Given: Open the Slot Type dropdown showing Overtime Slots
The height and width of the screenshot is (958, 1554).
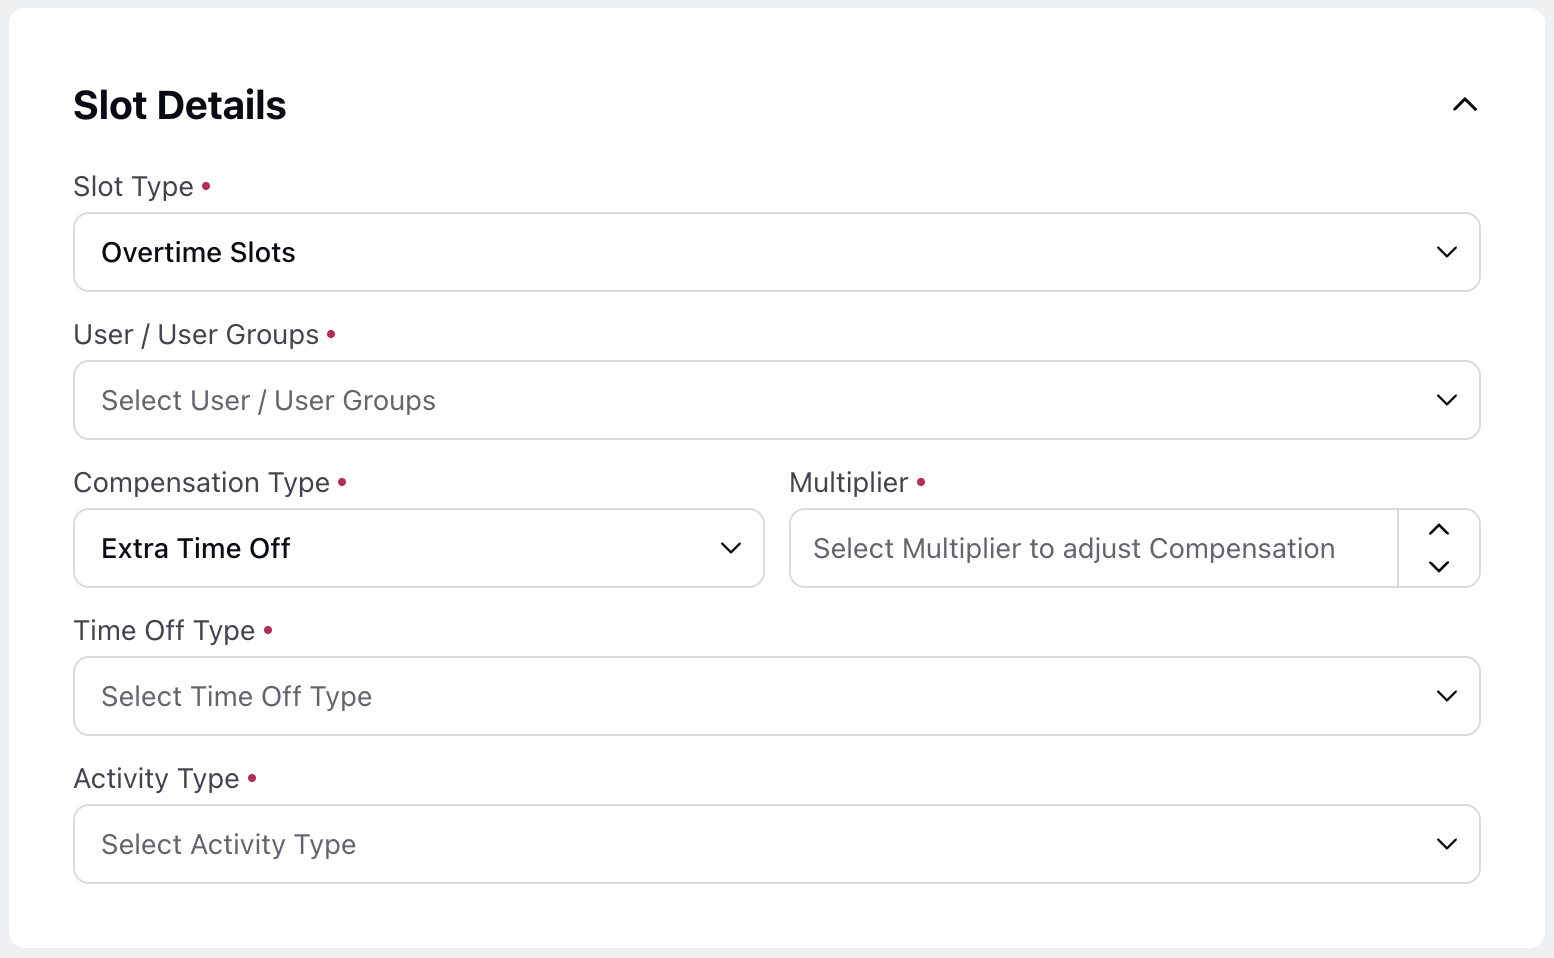Looking at the screenshot, I should coord(776,252).
